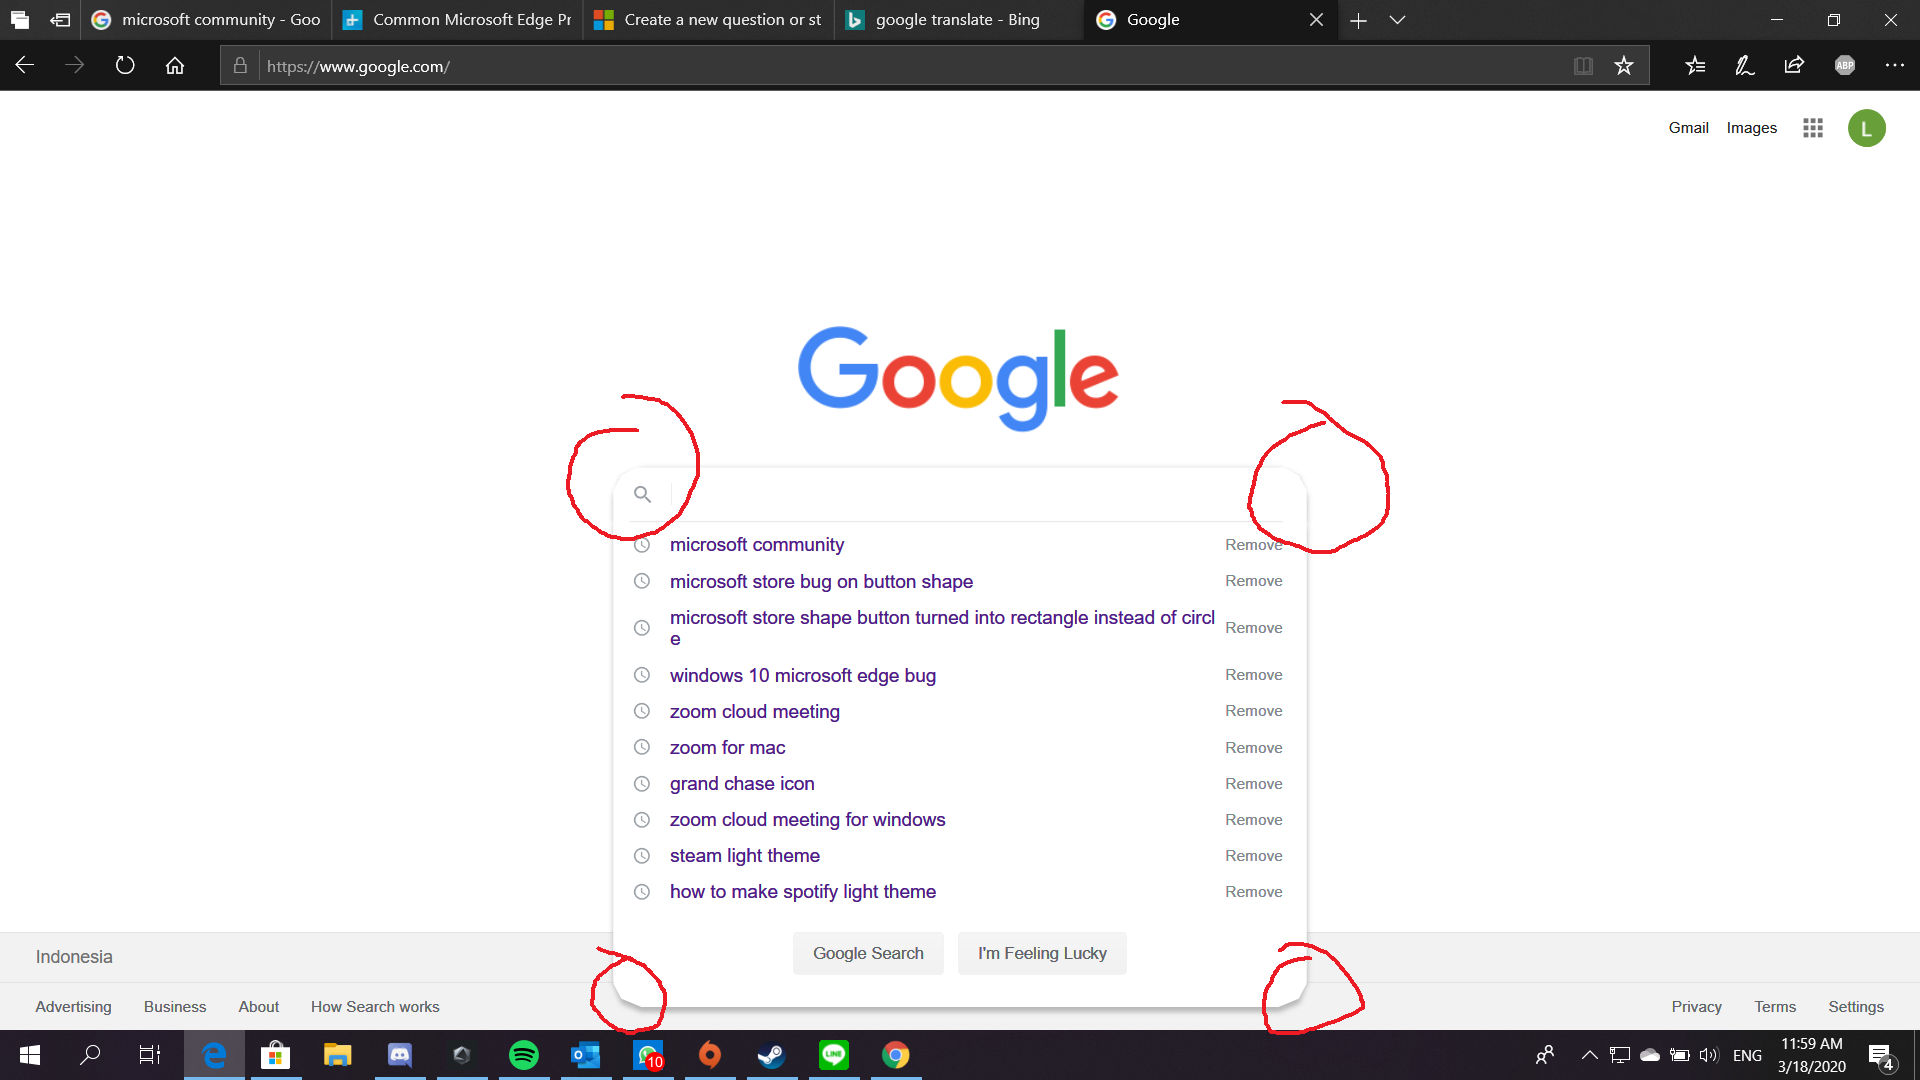
Task: Open Windows taskbar search
Action: pyautogui.click(x=90, y=1055)
